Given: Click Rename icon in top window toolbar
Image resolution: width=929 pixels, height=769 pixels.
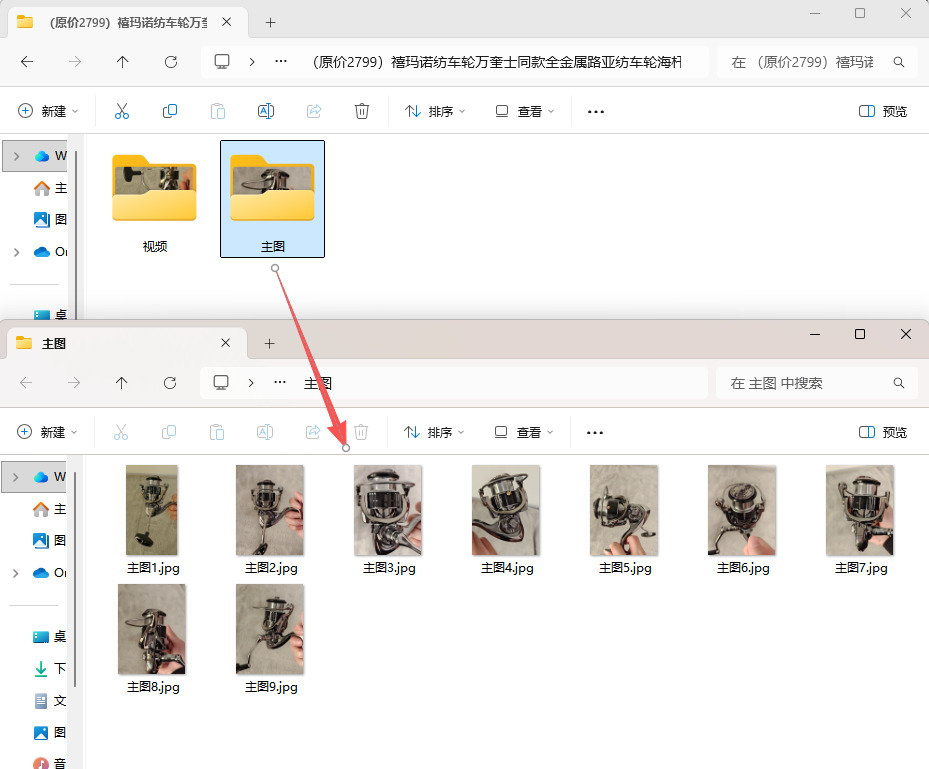Looking at the screenshot, I should point(266,111).
